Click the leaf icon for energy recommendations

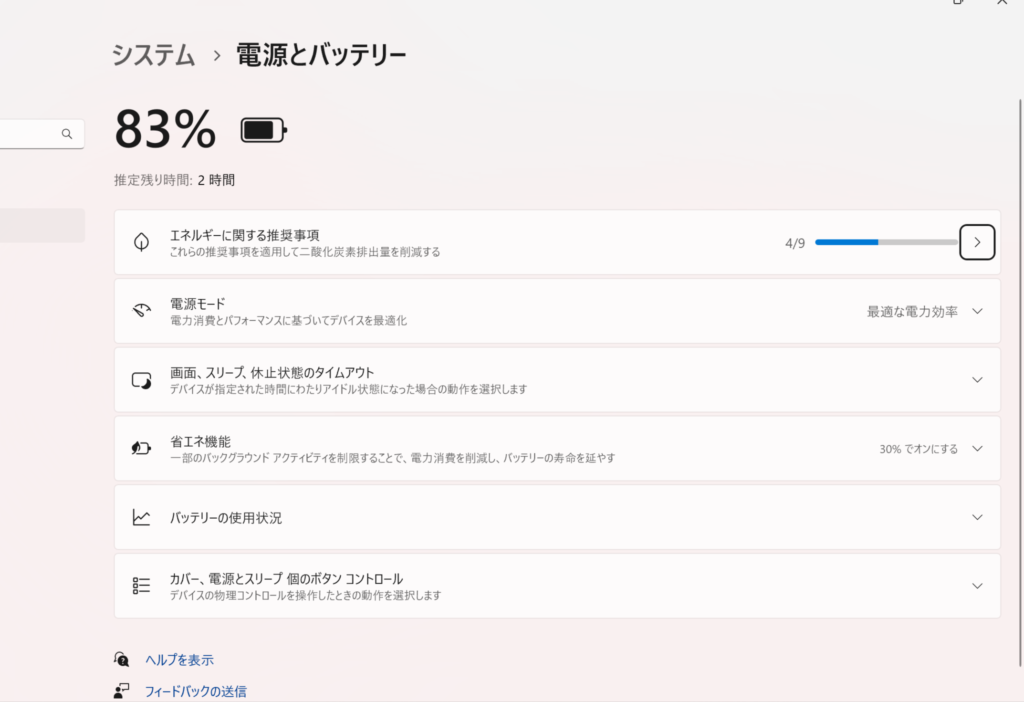[141, 242]
